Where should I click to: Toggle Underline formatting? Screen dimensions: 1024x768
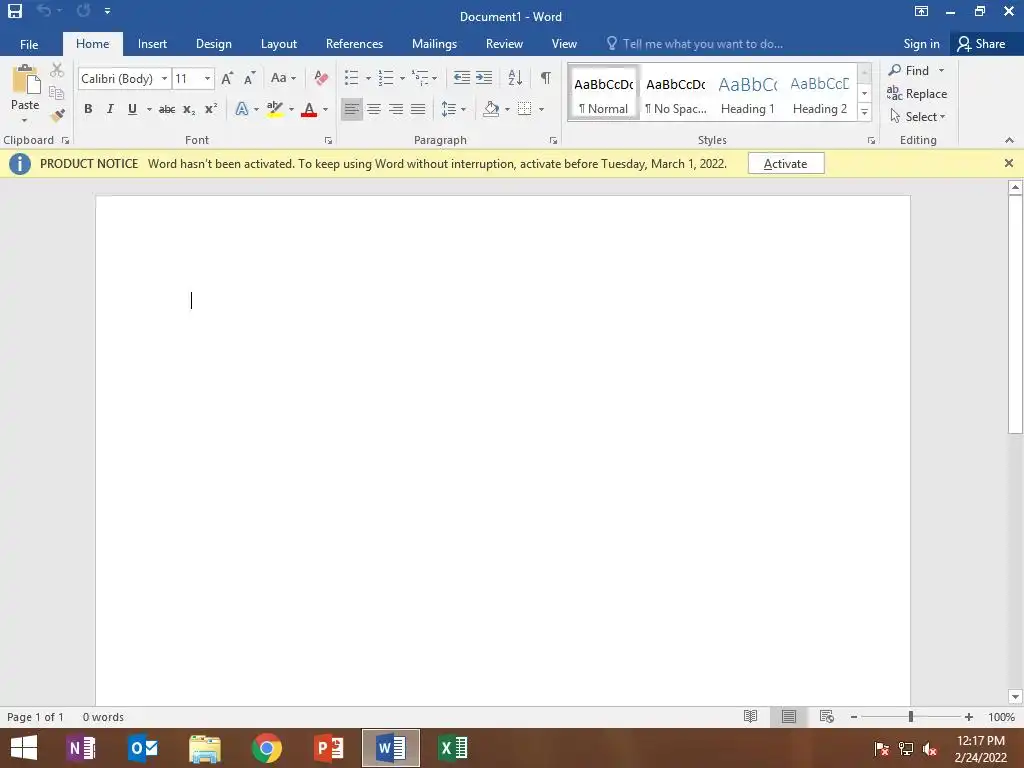(x=132, y=109)
